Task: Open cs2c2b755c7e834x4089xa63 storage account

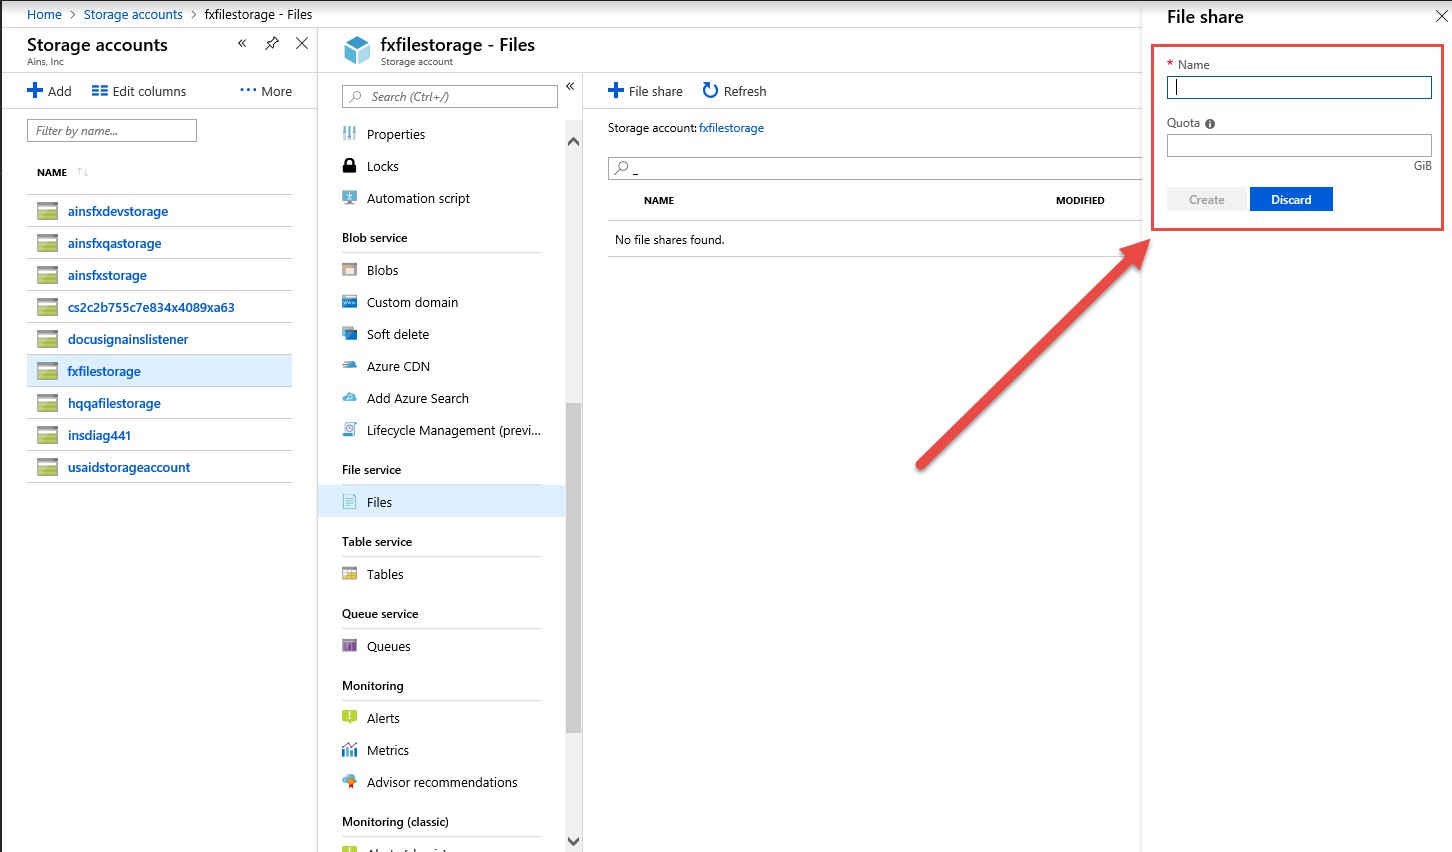Action: coord(151,307)
